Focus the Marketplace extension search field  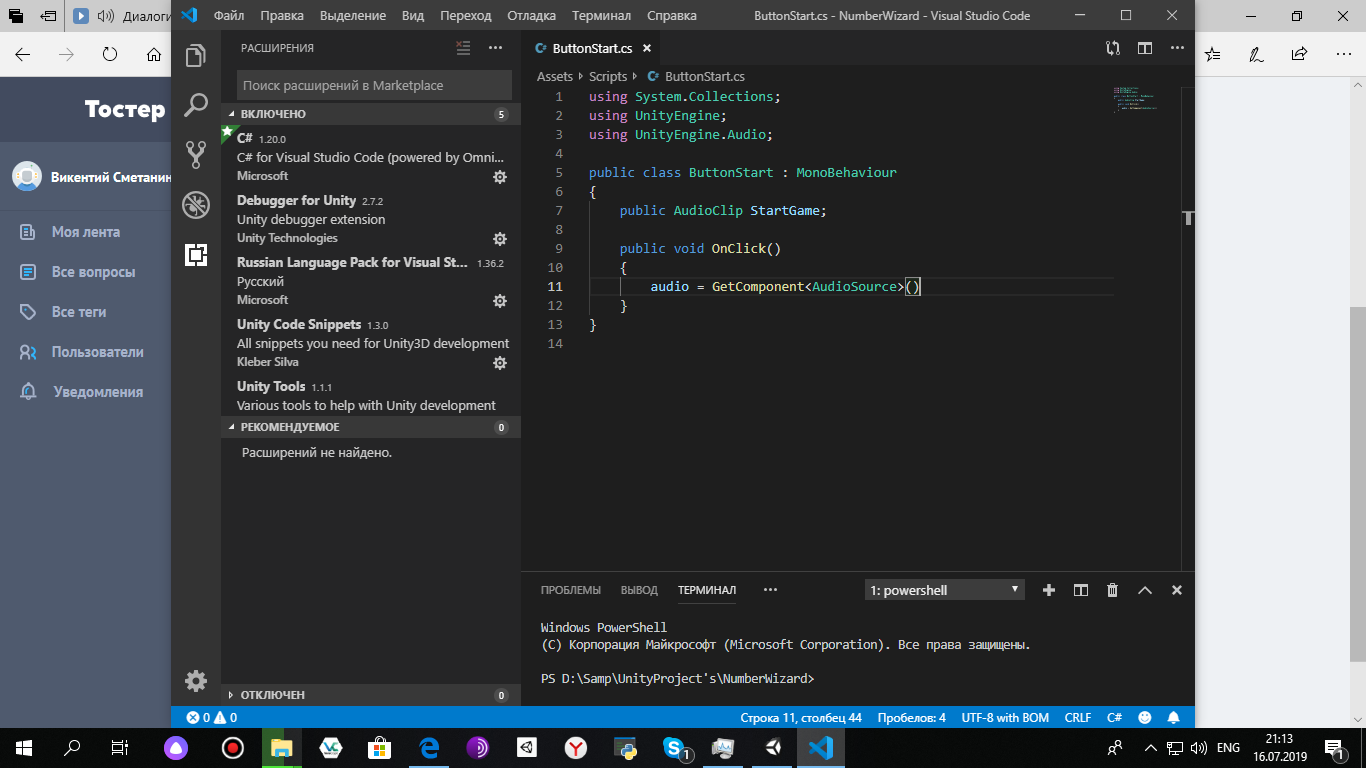tap(374, 85)
